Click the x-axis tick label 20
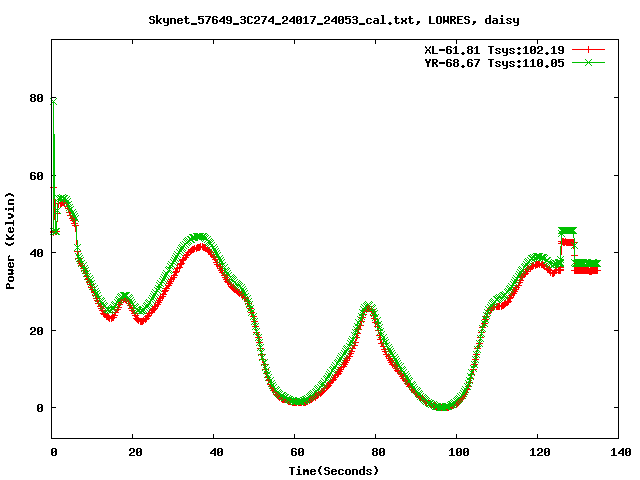 point(135,452)
